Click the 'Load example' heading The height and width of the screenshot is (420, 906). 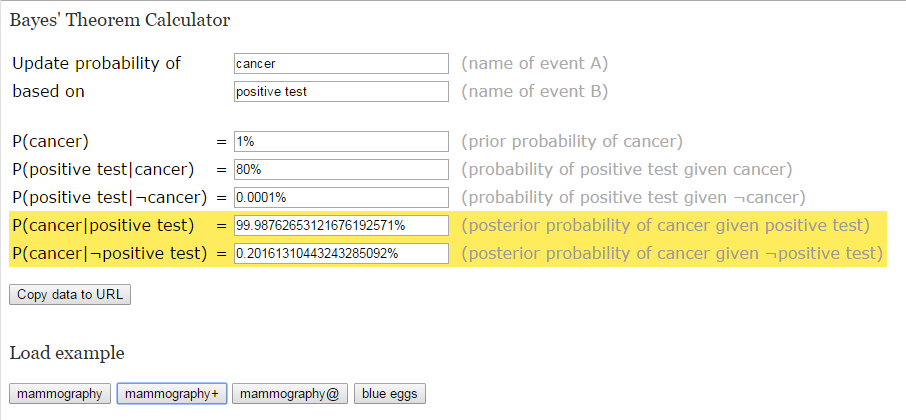point(67,353)
